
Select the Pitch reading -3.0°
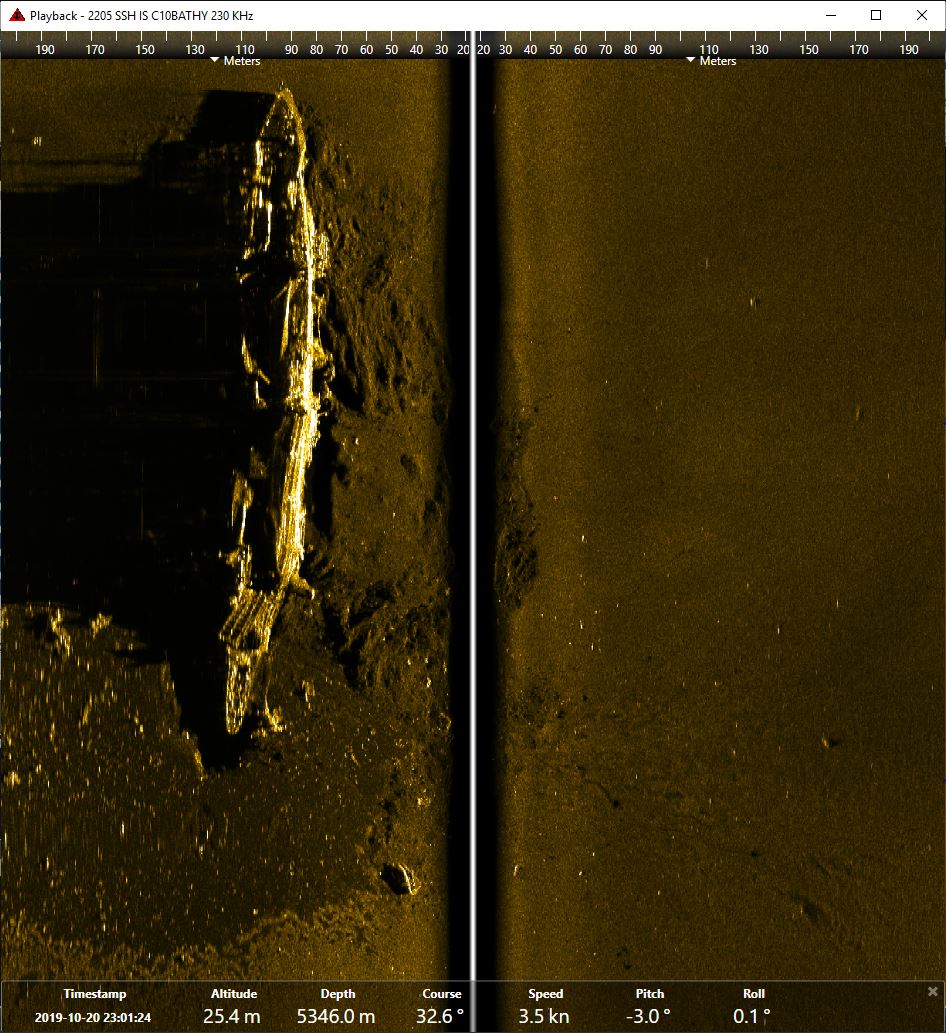click(x=649, y=1017)
